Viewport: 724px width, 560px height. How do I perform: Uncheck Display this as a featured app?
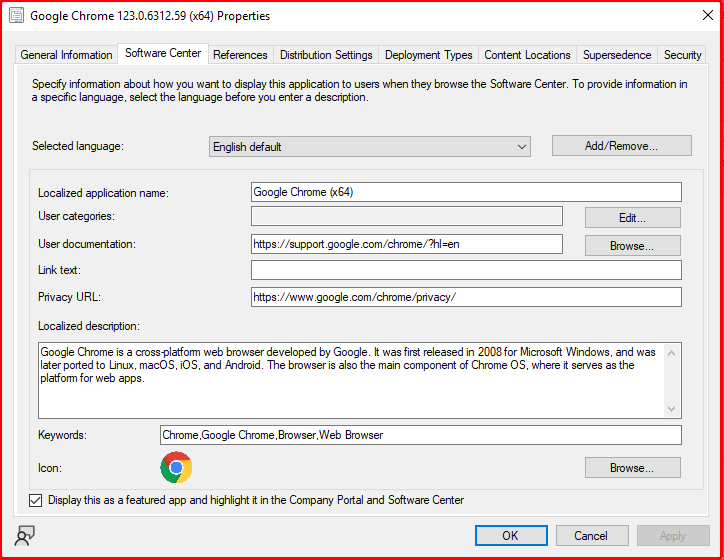(x=36, y=500)
